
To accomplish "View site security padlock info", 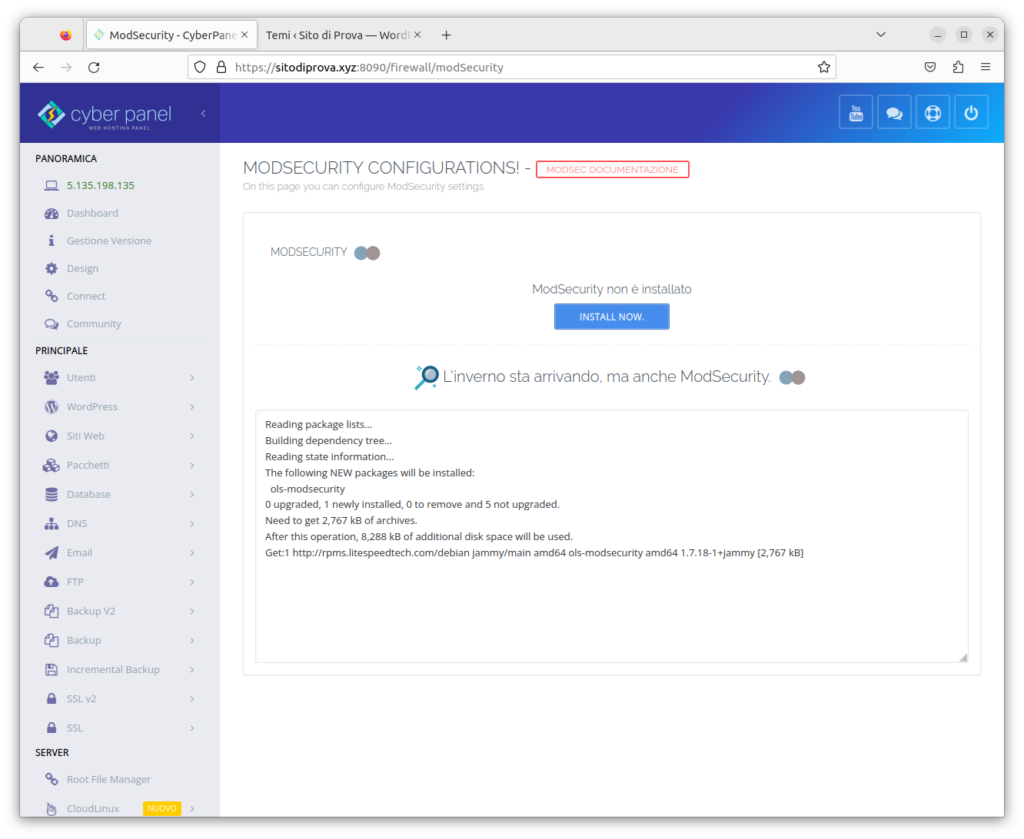I will click(x=221, y=67).
